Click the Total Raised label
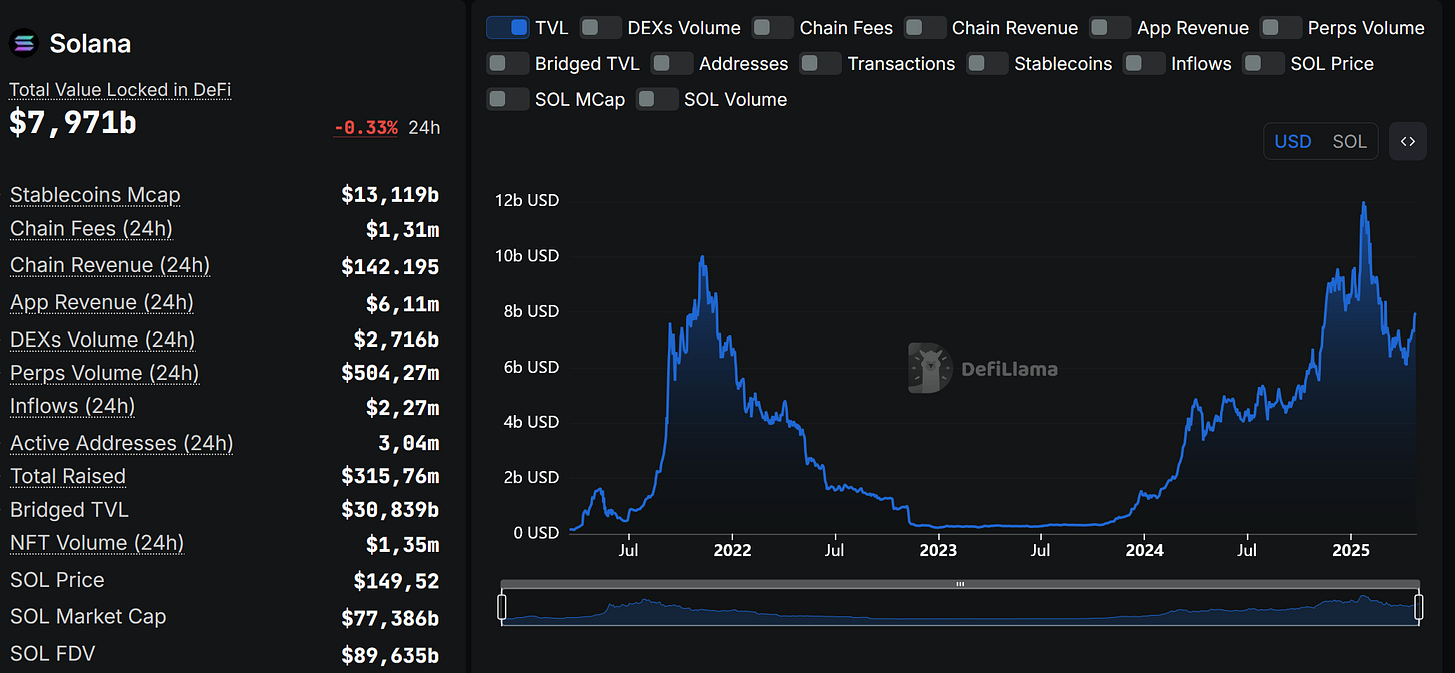1455x673 pixels. click(x=68, y=476)
